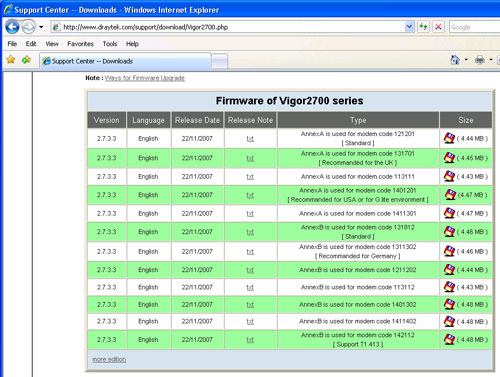Download firmware disk icon for modem code 131812
The width and height of the screenshot is (500, 377).
click(449, 231)
